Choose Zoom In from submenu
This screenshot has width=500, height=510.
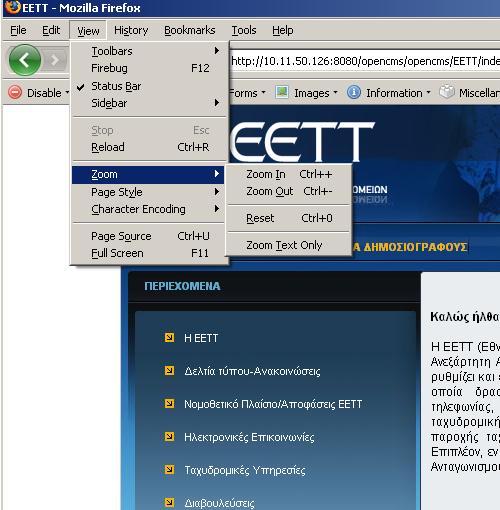[289, 174]
